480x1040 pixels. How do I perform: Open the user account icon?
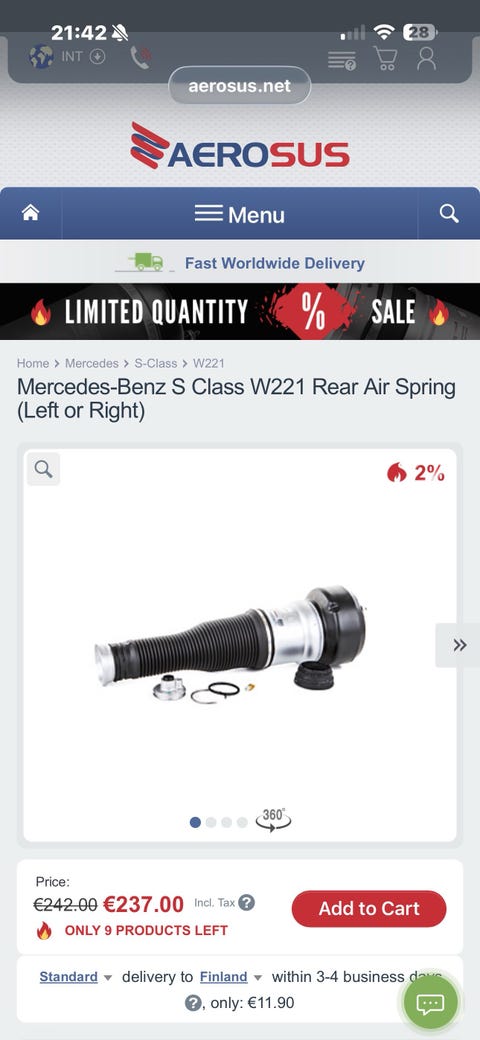point(426,58)
